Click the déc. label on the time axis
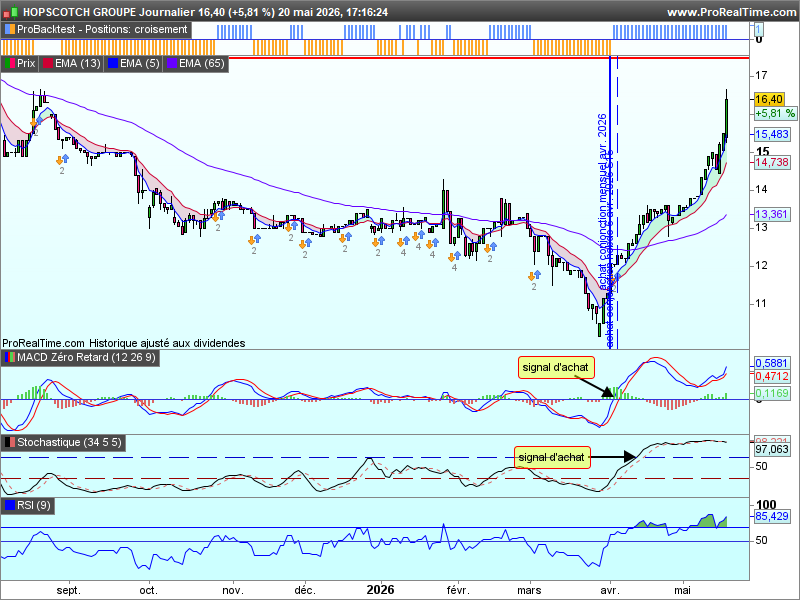The height and width of the screenshot is (600, 800). [x=305, y=590]
